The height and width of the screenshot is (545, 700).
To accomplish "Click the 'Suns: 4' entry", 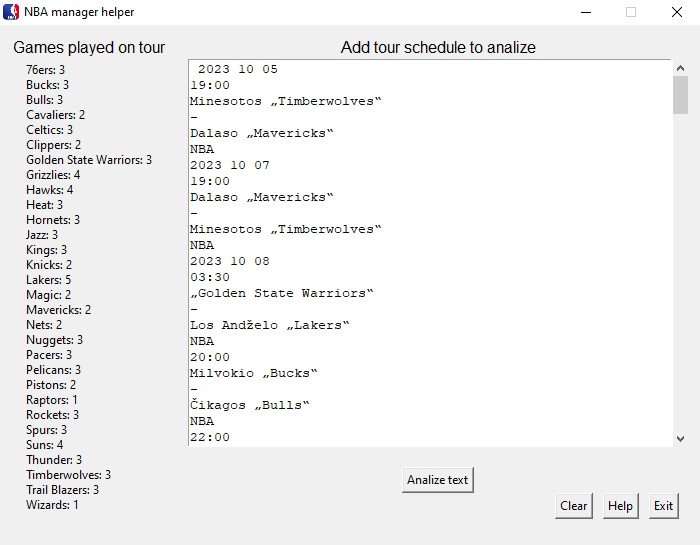I will (x=45, y=445).
